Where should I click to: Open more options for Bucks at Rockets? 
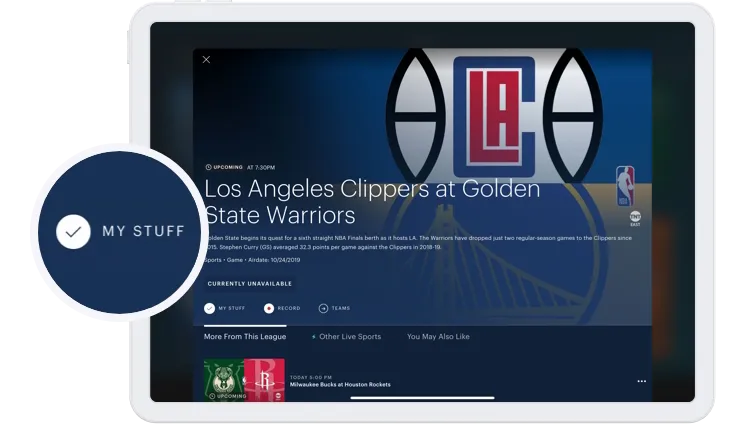point(641,381)
